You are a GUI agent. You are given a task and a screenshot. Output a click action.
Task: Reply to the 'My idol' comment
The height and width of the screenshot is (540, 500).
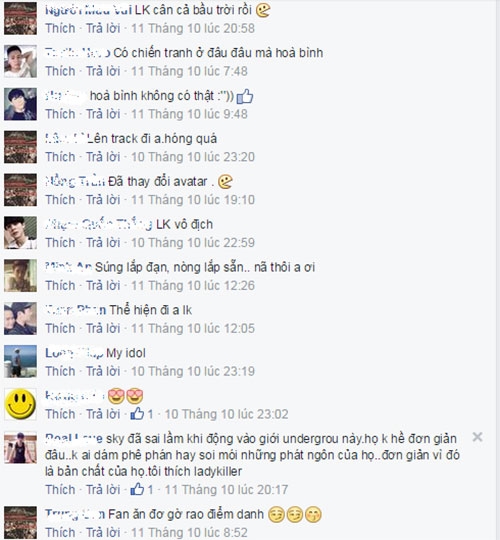click(x=103, y=371)
